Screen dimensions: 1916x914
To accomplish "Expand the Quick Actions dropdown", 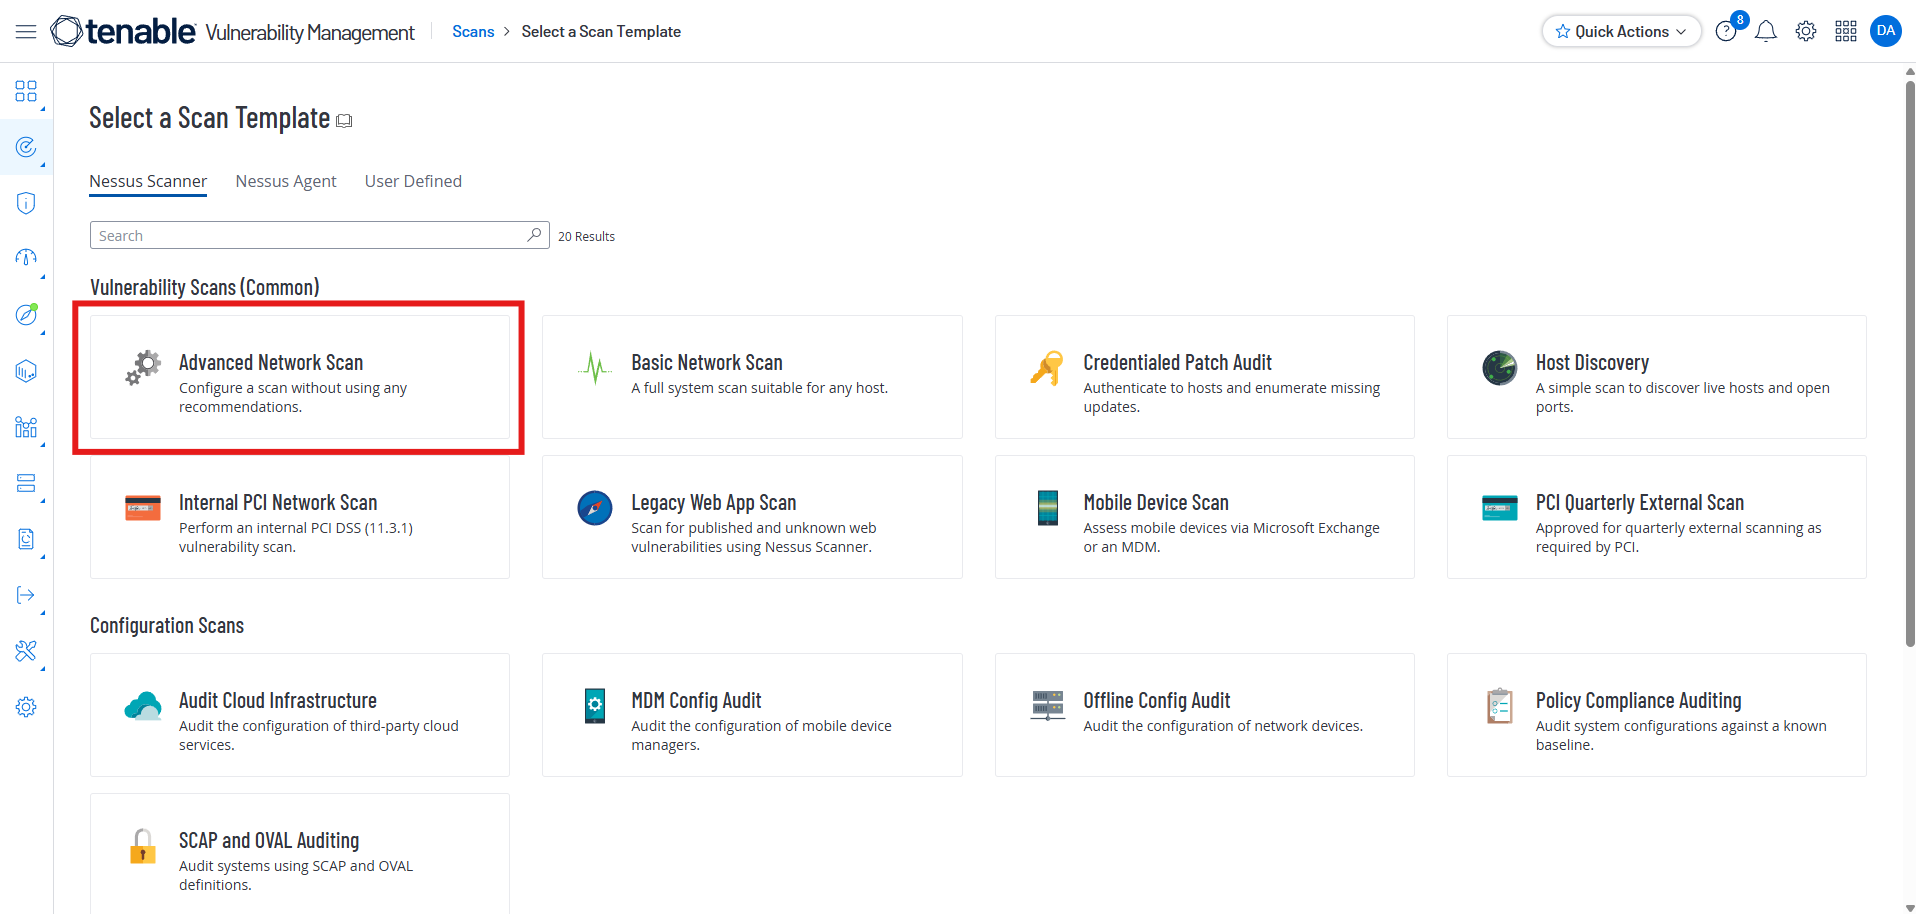I will pyautogui.click(x=1621, y=32).
